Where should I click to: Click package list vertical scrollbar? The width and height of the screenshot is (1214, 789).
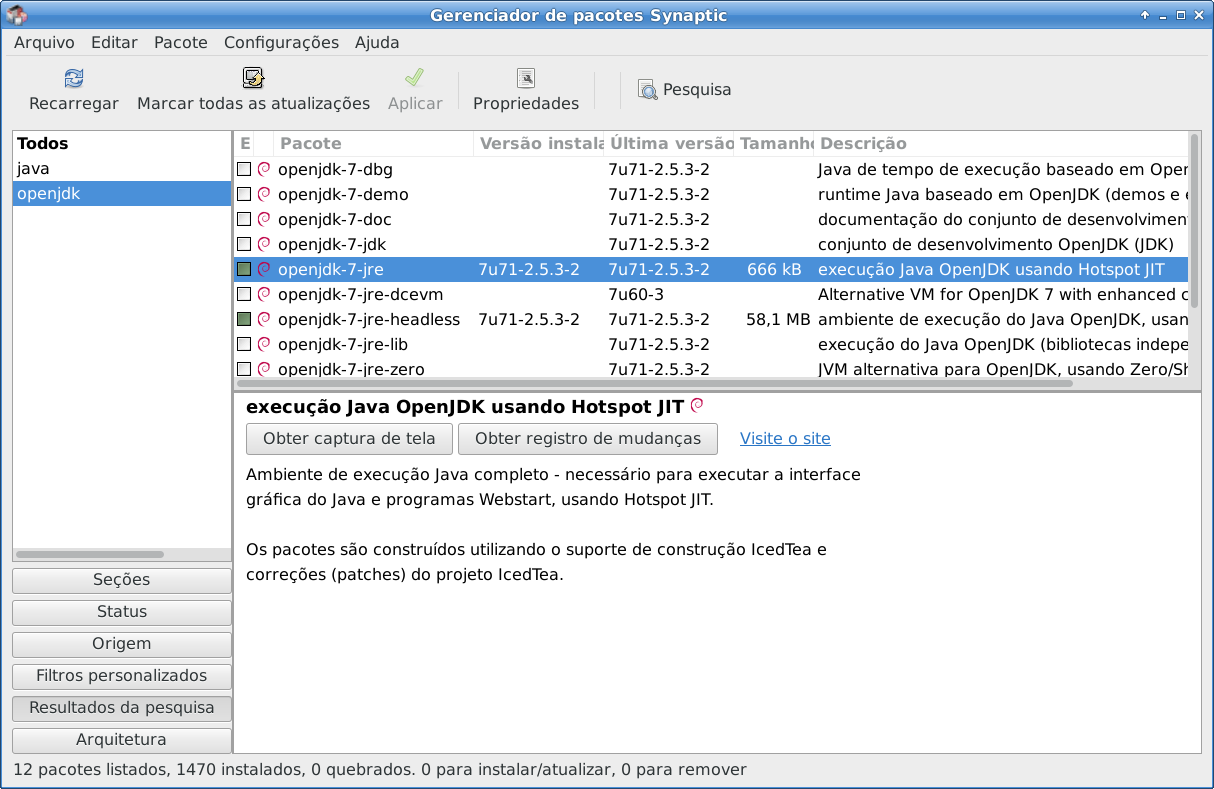[x=1194, y=220]
